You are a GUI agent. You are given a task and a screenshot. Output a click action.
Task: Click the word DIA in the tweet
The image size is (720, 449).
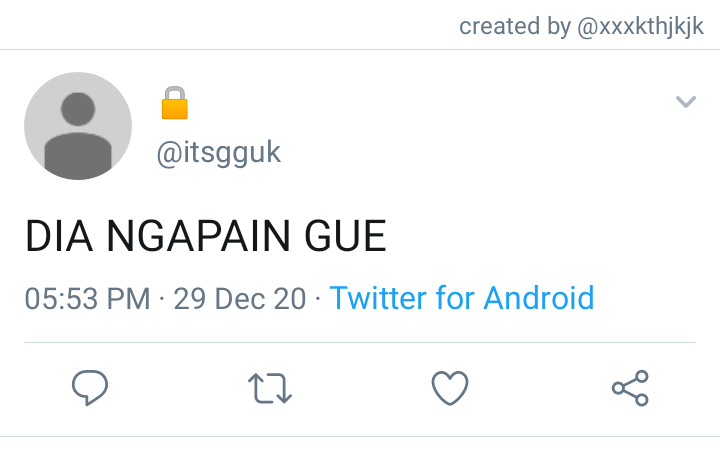(59, 236)
